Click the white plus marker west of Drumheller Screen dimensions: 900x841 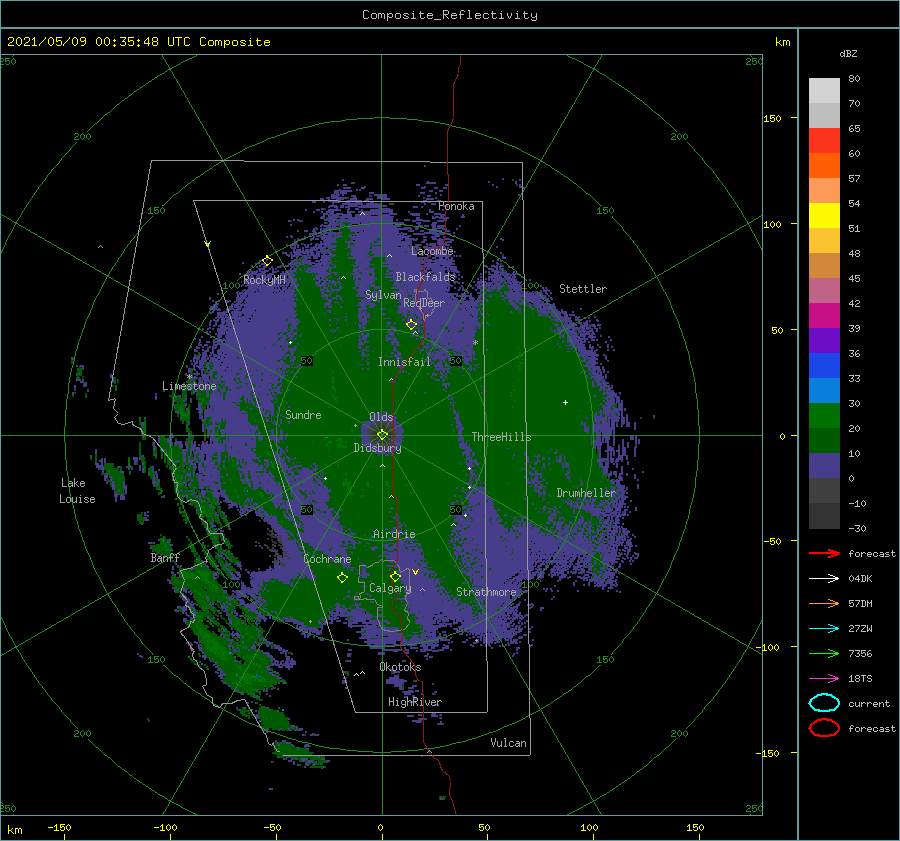(x=565, y=402)
